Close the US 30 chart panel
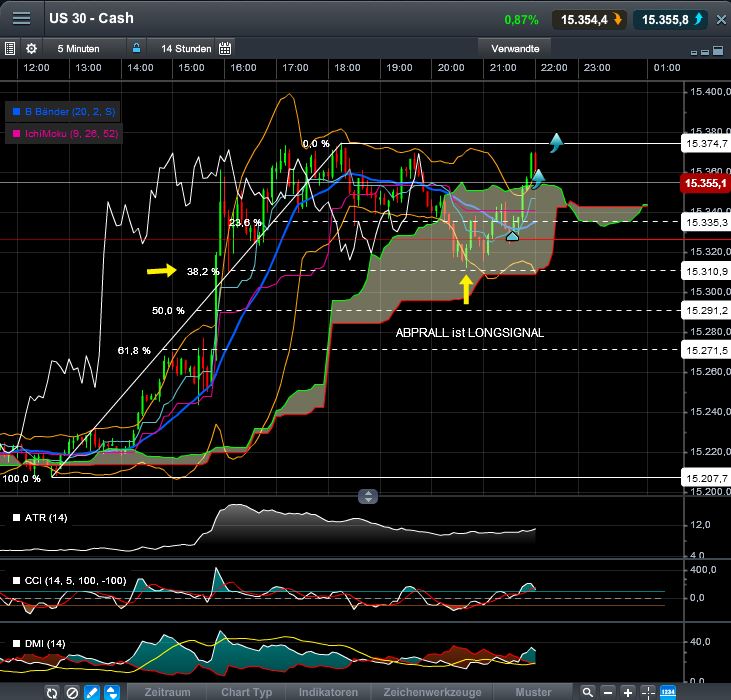Image resolution: width=731 pixels, height=700 pixels. tap(721, 20)
